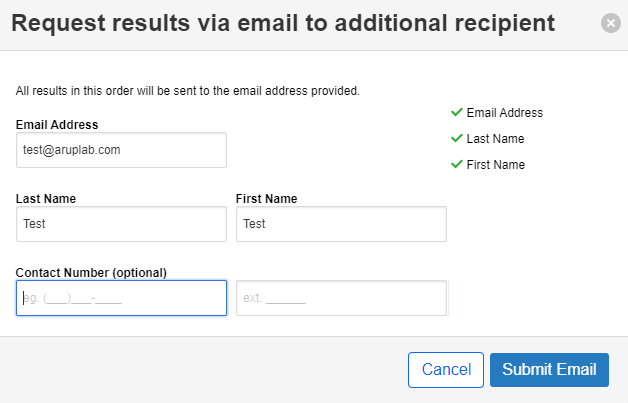Screen dimensions: 628x403
Task: Select the First Name text box
Action: pyautogui.click(x=341, y=224)
